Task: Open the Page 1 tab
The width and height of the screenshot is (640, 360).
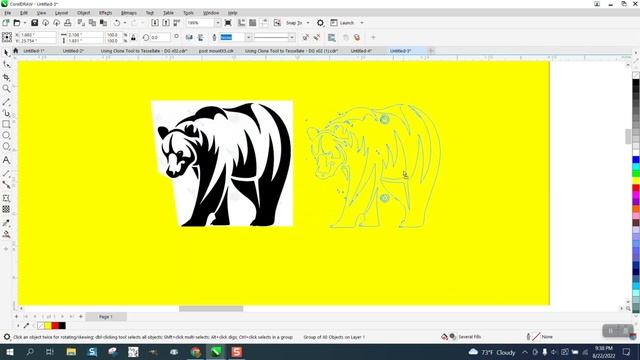Action: tap(106, 317)
